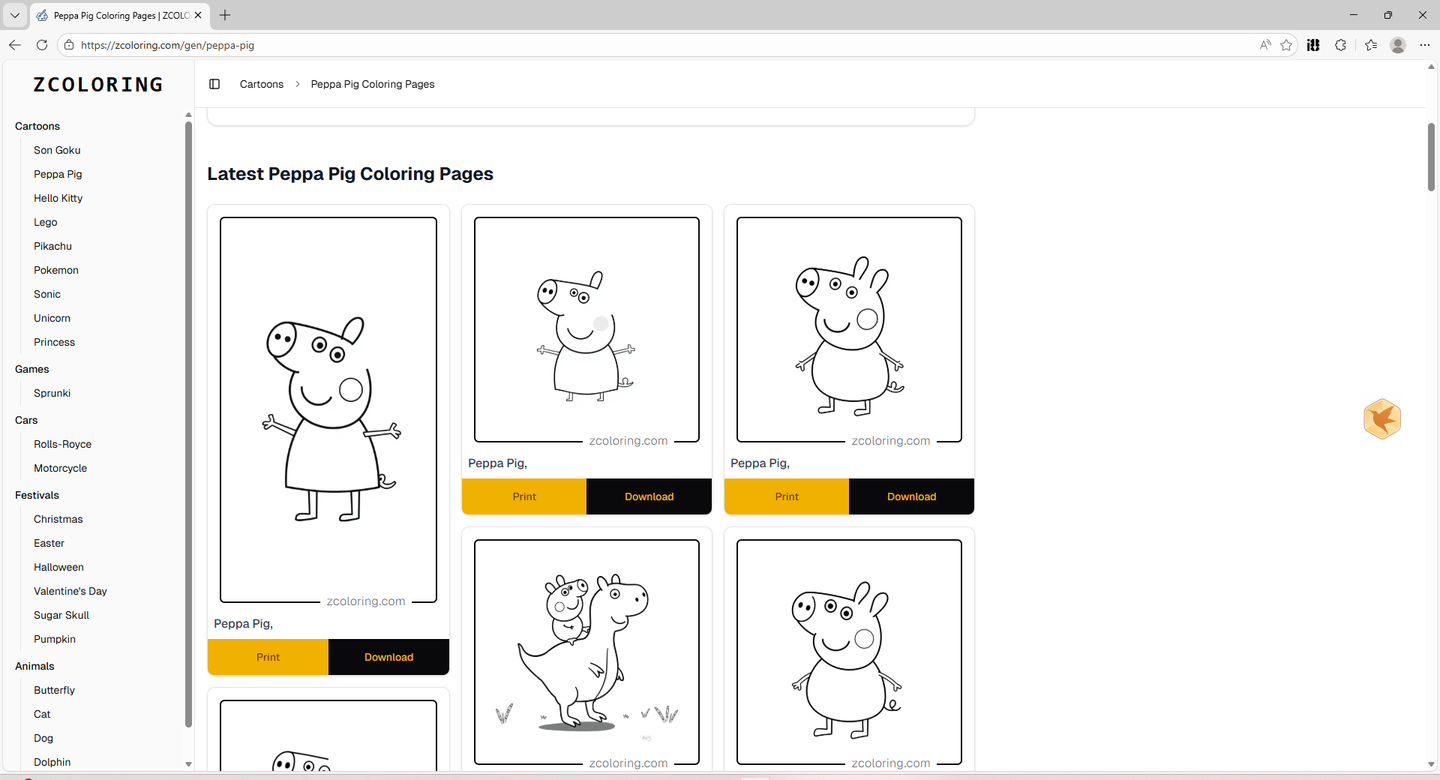Select Sprunki under Games
Image resolution: width=1440 pixels, height=780 pixels.
point(52,393)
